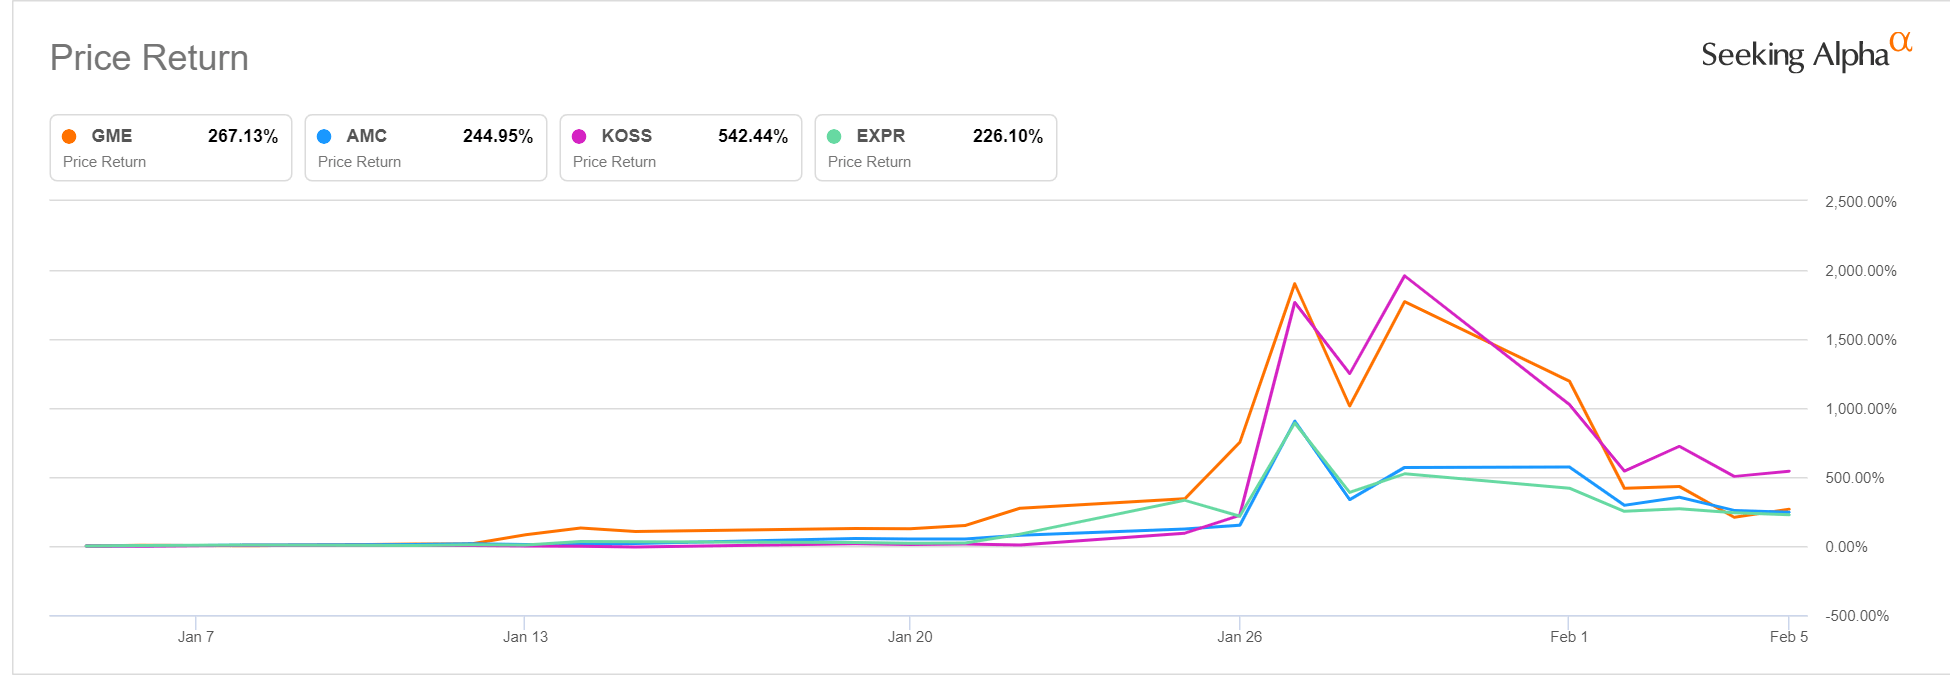Click the orange GME legend dot

[x=69, y=136]
